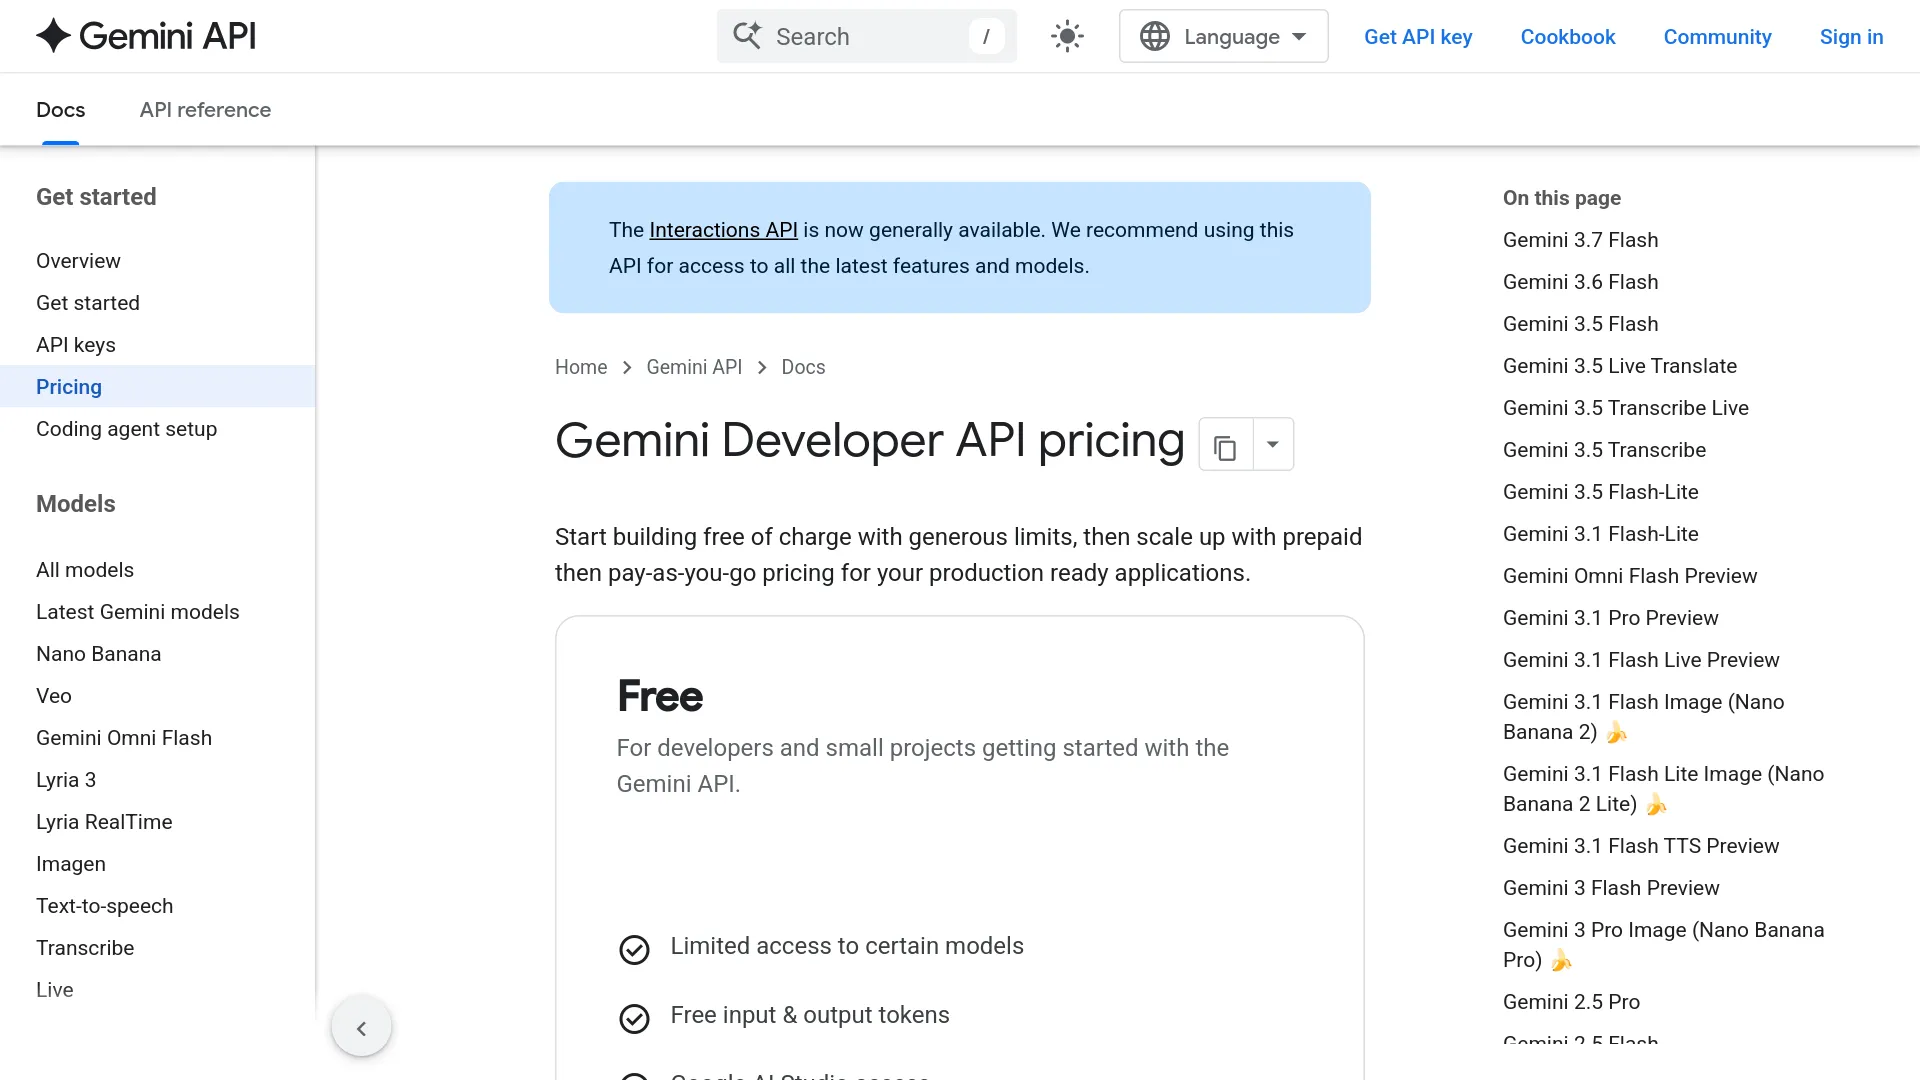Screen dimensions: 1920x1080
Task: Open Get API key link
Action: coord(1418,37)
